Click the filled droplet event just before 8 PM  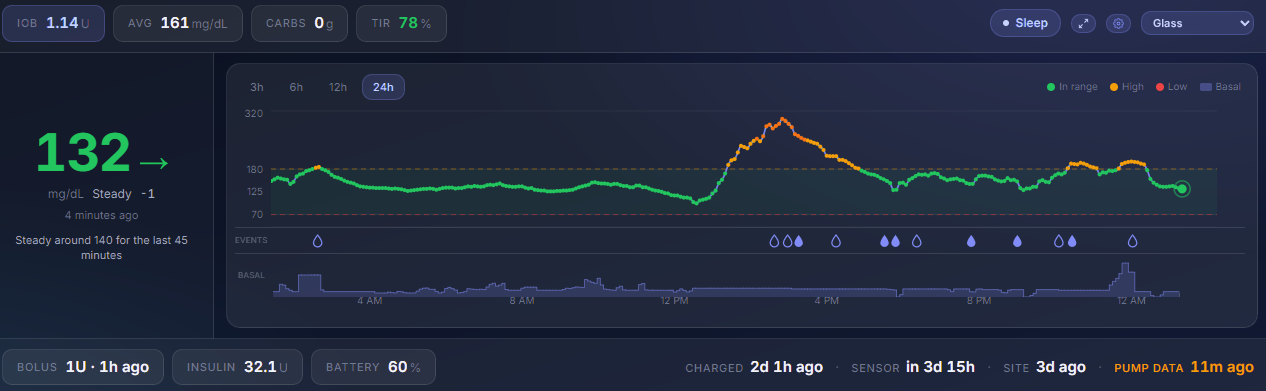[970, 241]
